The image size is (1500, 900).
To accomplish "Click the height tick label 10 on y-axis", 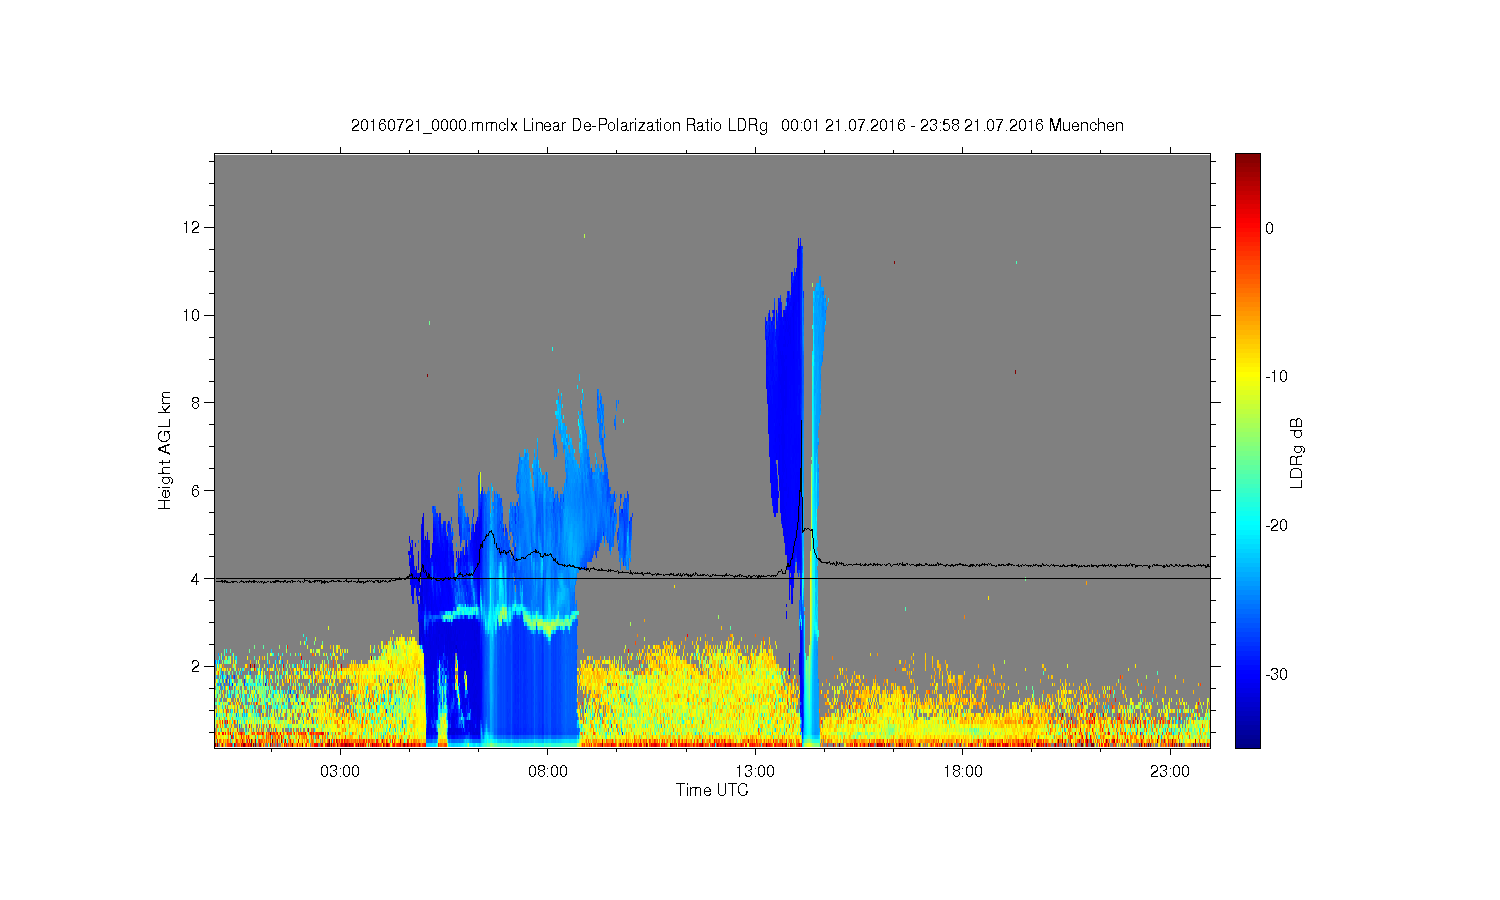I will click(192, 315).
